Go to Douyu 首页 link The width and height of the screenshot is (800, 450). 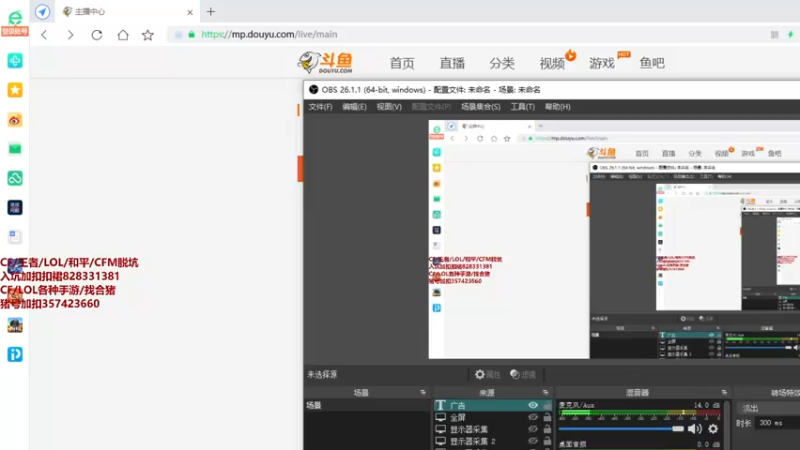402,63
